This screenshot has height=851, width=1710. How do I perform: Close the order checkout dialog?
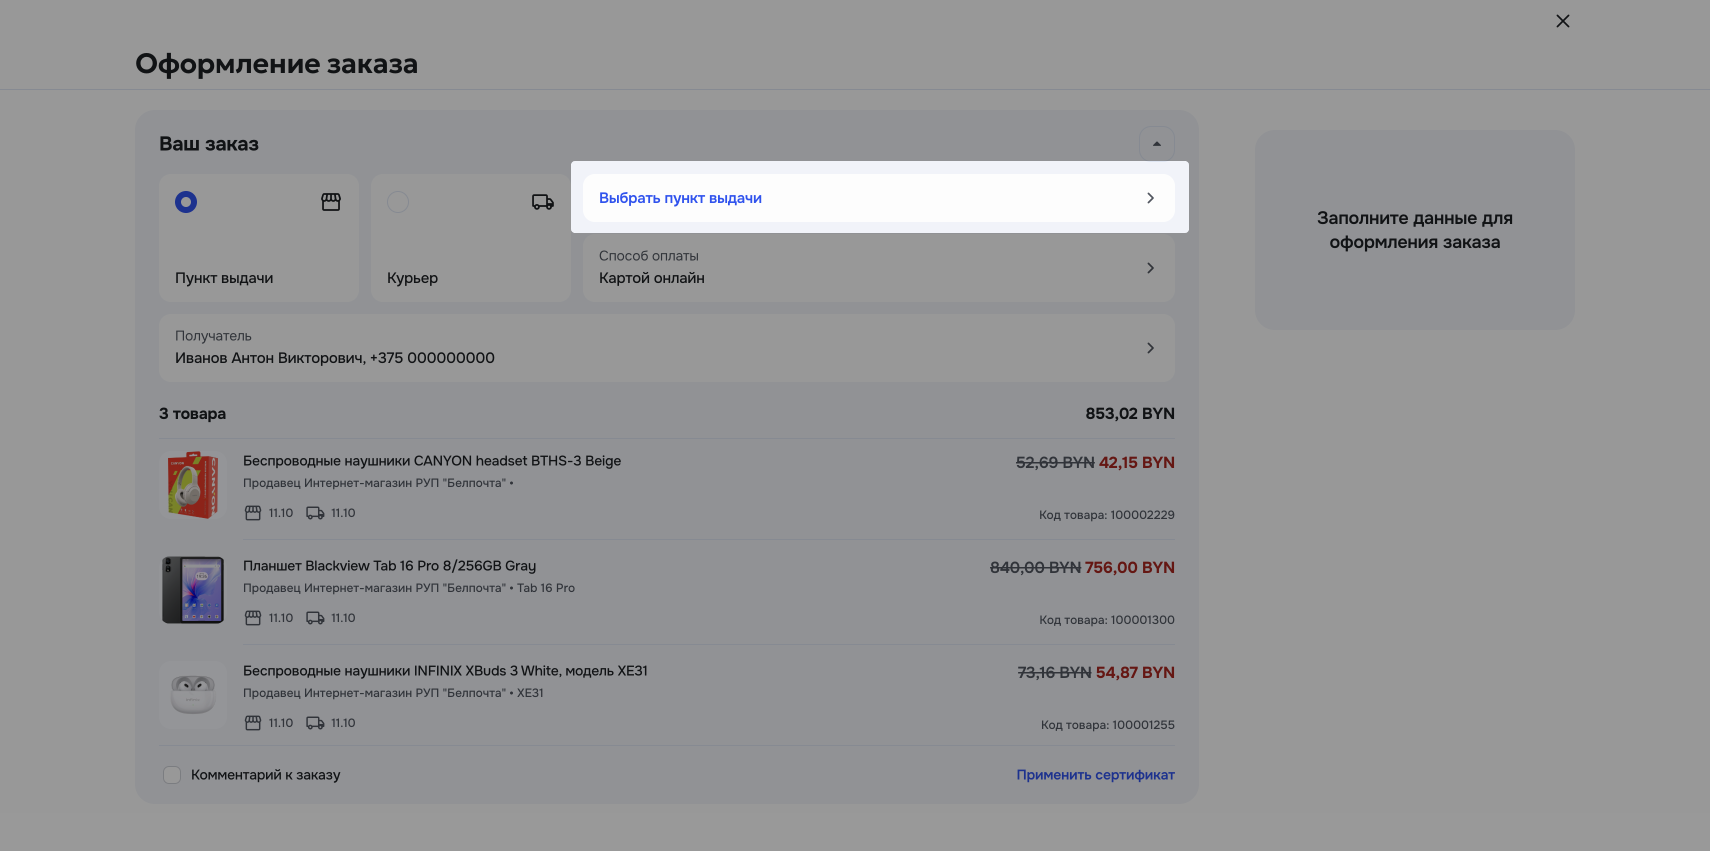point(1563,21)
